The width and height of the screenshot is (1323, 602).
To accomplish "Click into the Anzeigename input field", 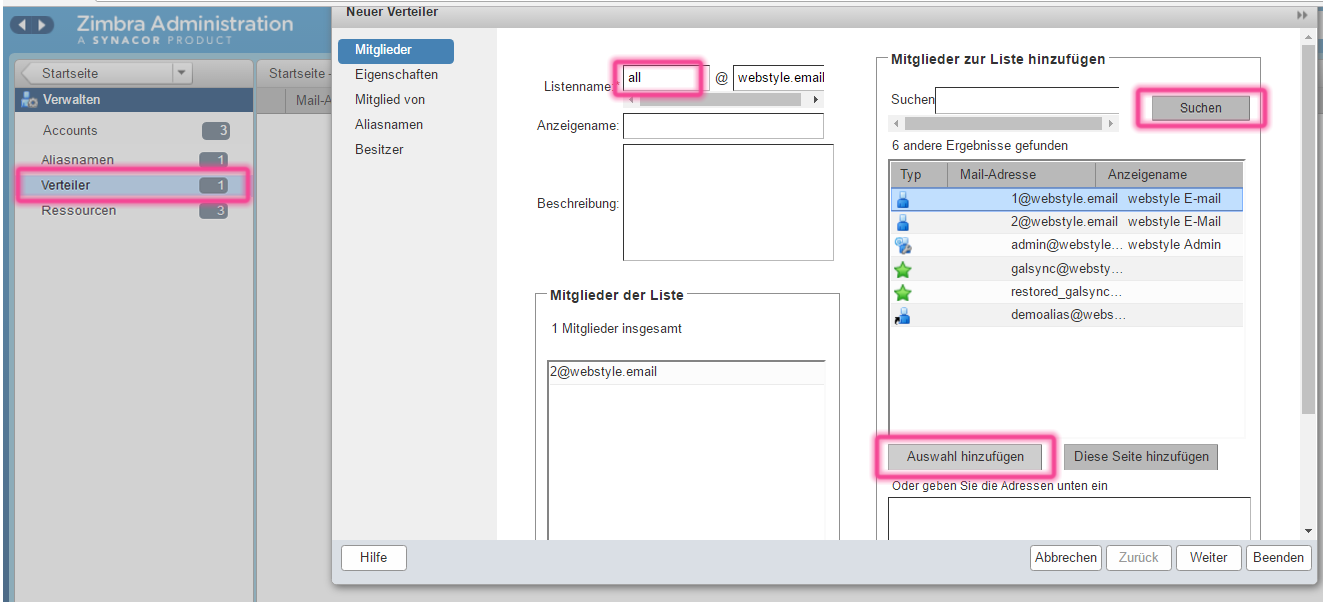I will coord(723,126).
